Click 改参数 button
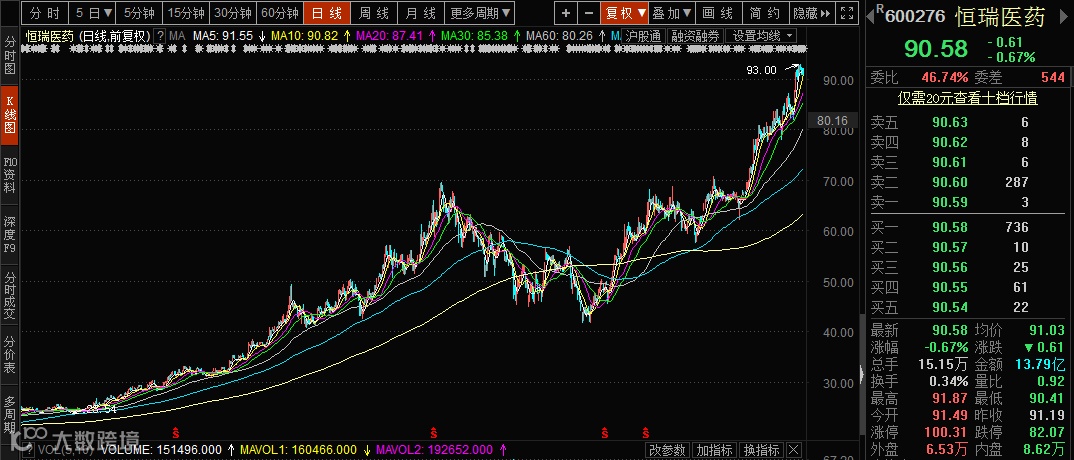Image resolution: width=1074 pixels, height=460 pixels. [667, 450]
